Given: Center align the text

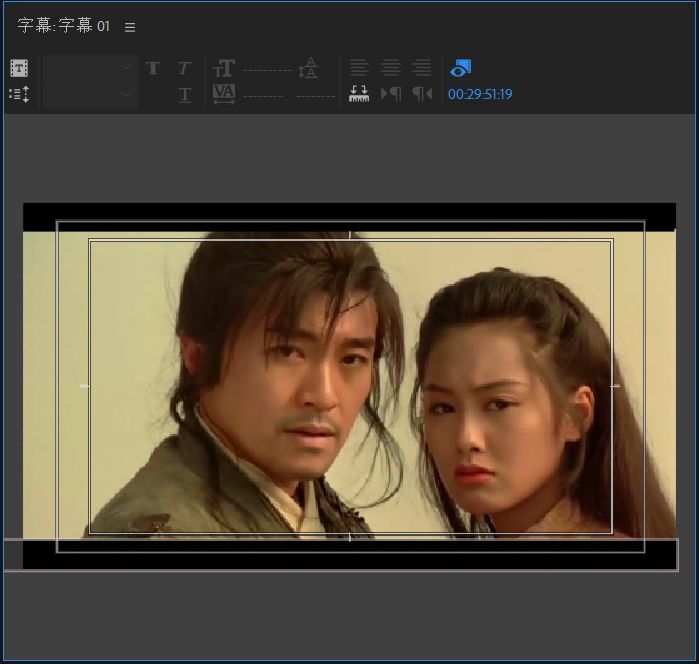Looking at the screenshot, I should pos(391,68).
